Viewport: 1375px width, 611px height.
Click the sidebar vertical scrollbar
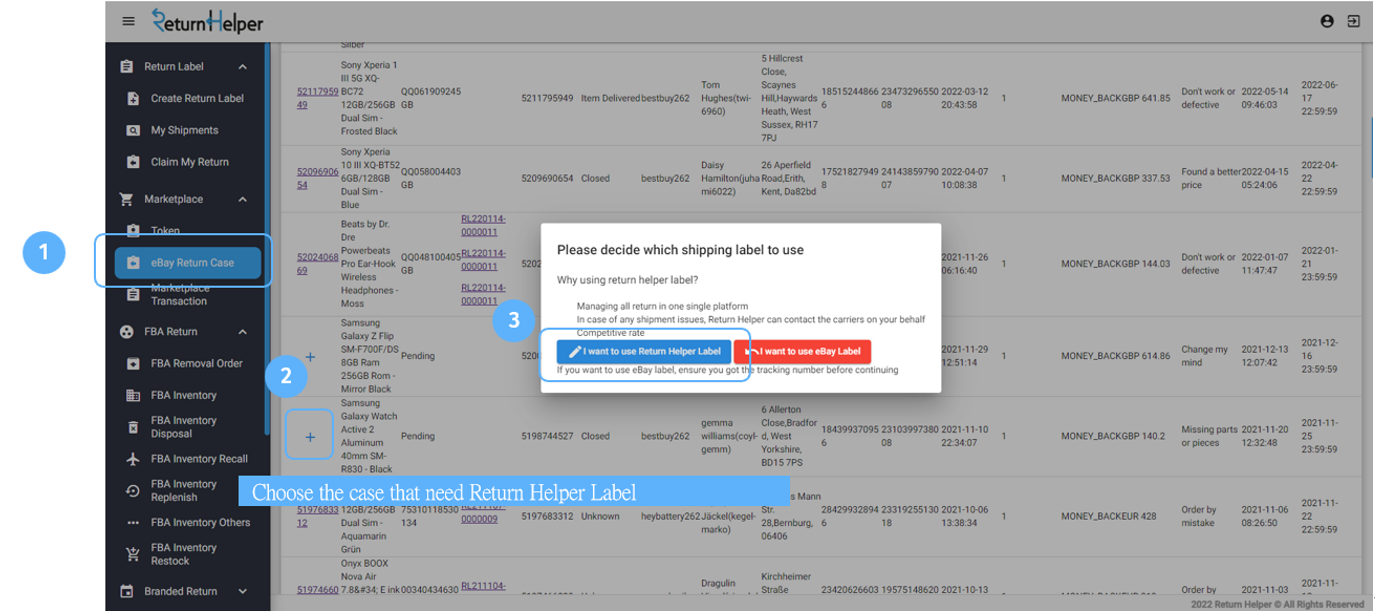click(266, 240)
